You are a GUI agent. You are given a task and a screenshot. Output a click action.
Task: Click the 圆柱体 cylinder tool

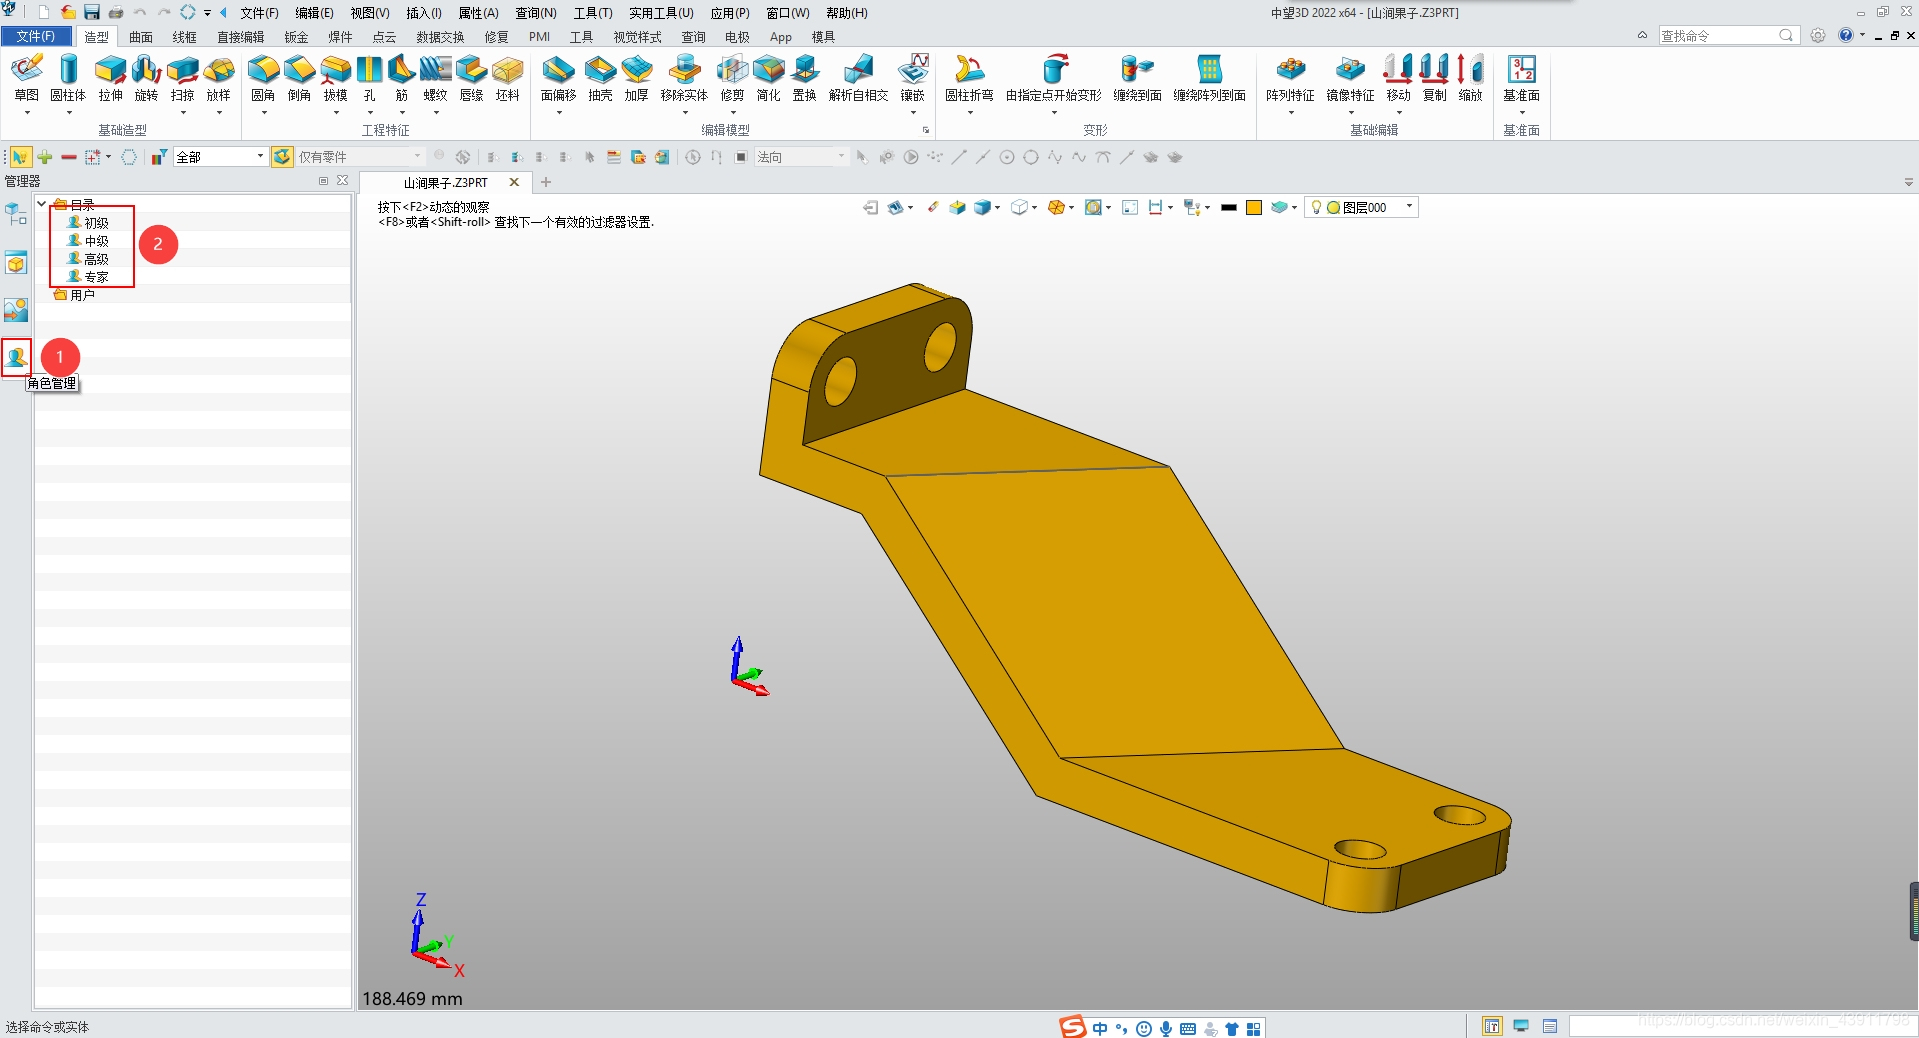(x=68, y=78)
